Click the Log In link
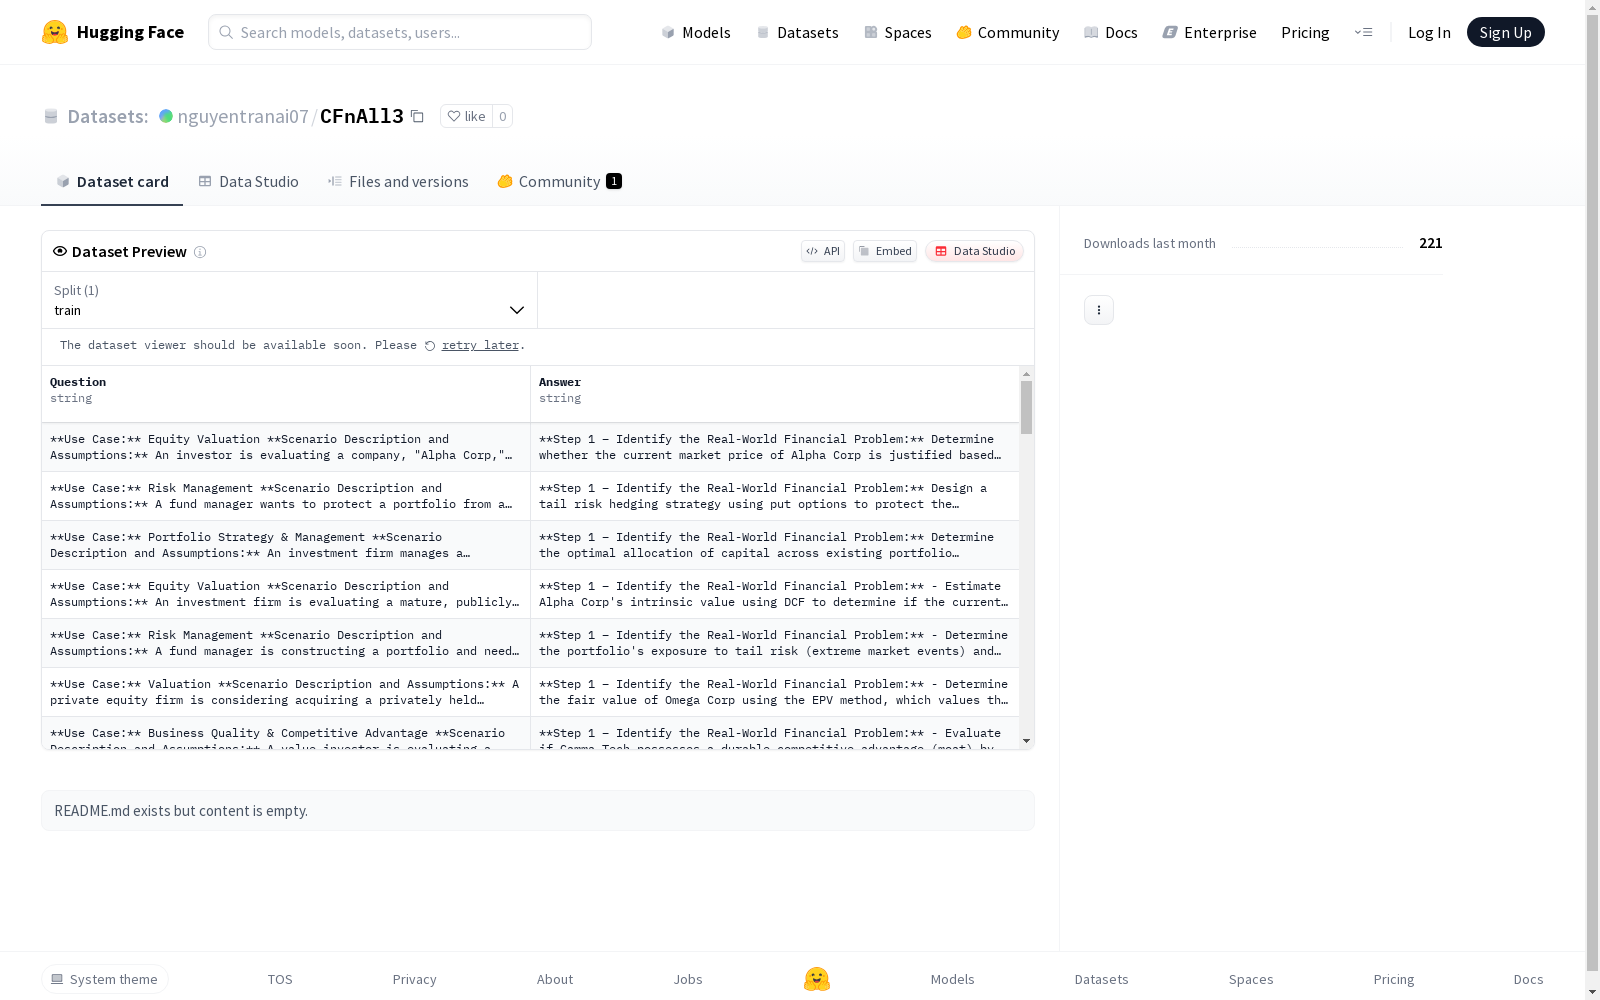The image size is (1600, 1000). (1429, 32)
